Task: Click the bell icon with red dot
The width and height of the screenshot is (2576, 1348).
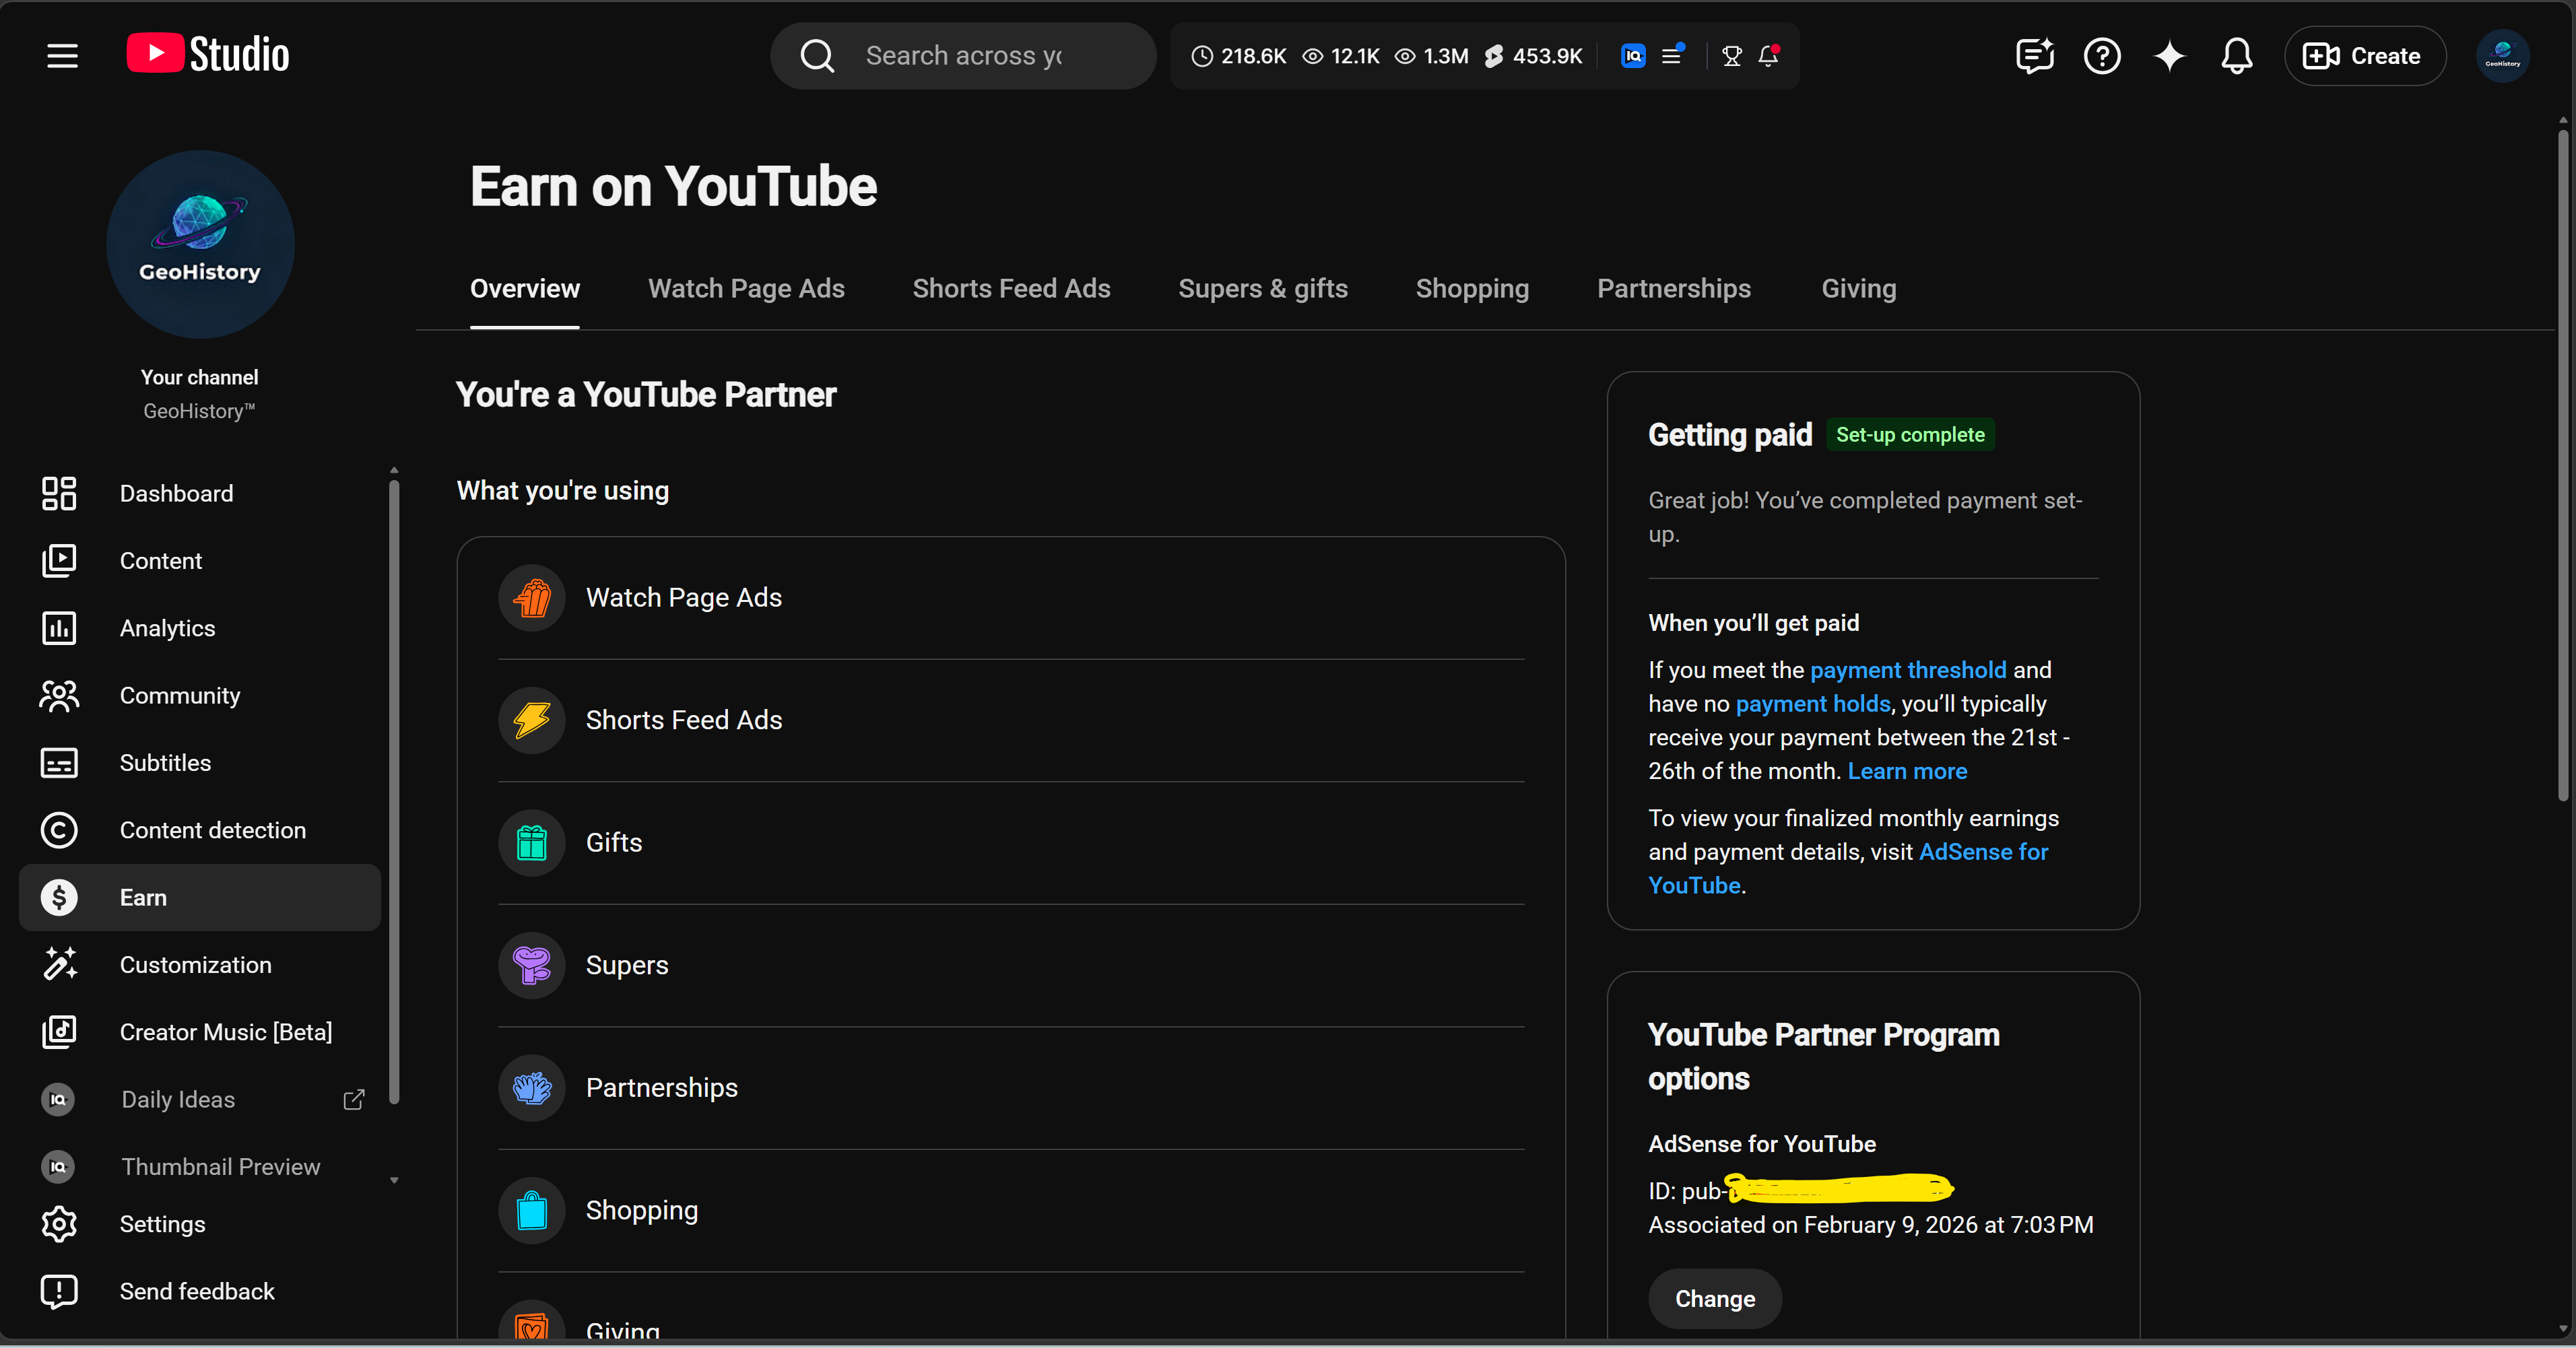Action: click(1768, 55)
